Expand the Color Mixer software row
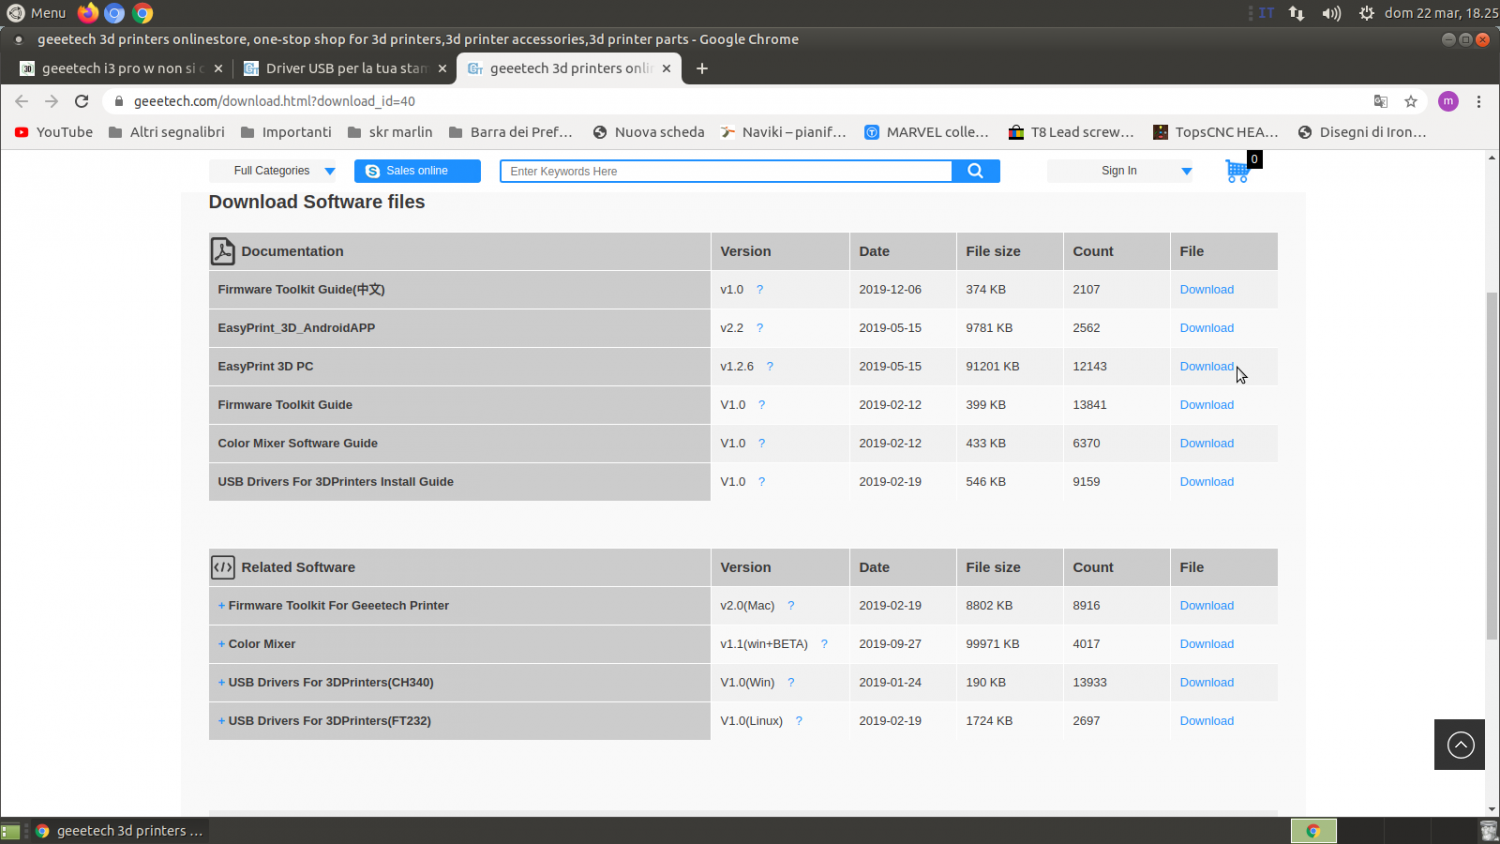This screenshot has width=1500, height=844. tap(222, 644)
